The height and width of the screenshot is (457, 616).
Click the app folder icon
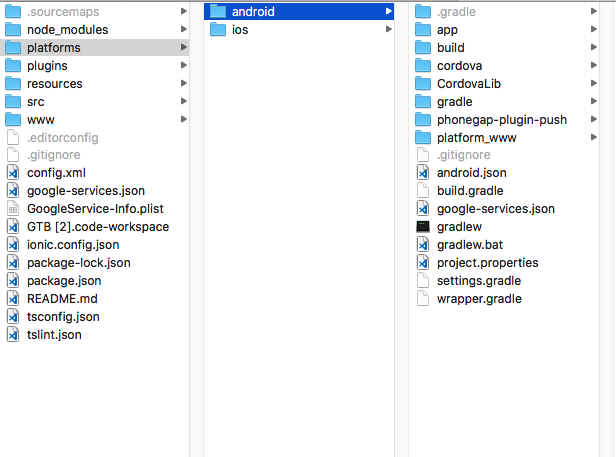(x=423, y=29)
